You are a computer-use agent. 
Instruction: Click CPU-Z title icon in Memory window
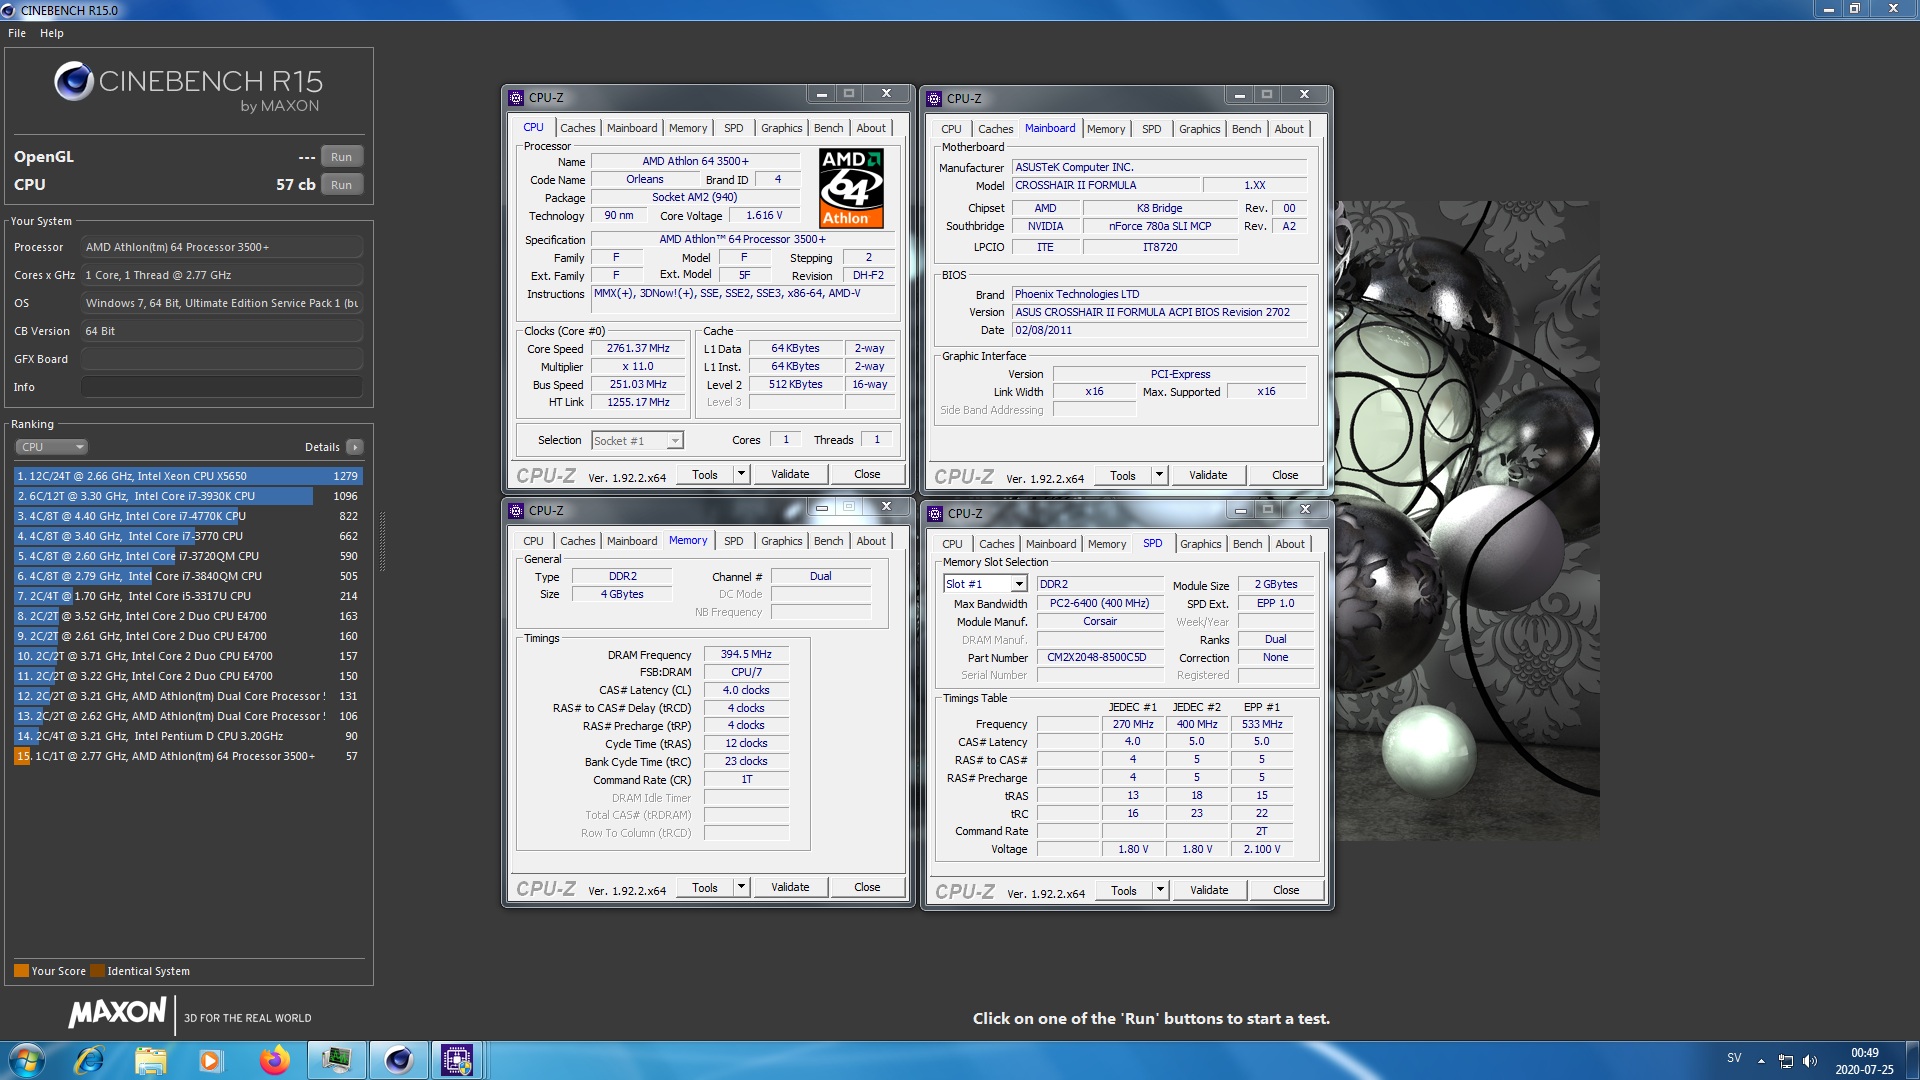tap(516, 510)
